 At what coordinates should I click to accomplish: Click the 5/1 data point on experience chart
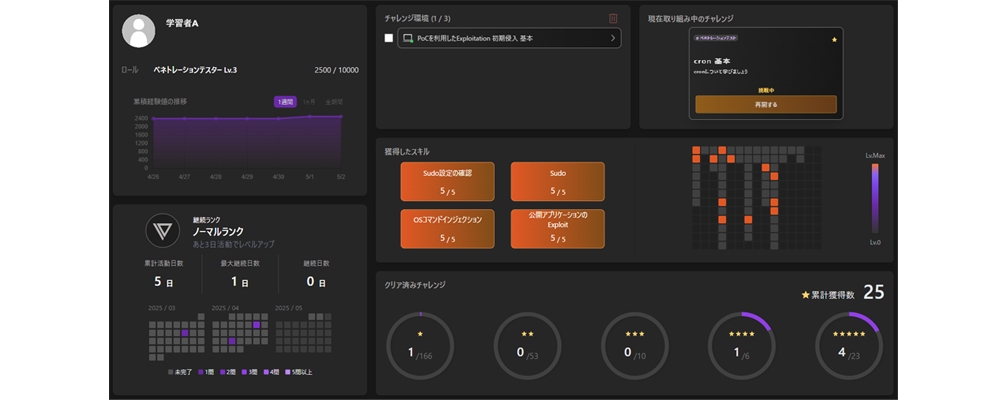310,116
